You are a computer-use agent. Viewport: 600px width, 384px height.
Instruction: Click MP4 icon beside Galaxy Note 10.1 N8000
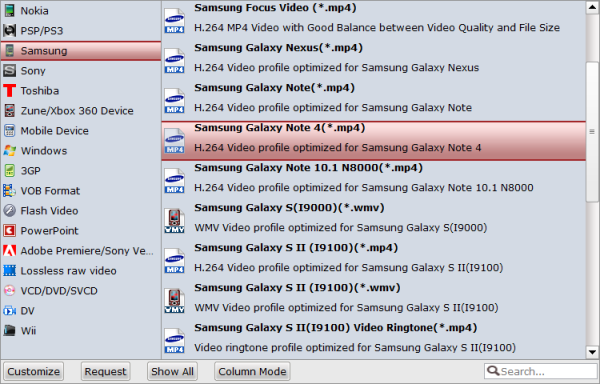tap(174, 181)
